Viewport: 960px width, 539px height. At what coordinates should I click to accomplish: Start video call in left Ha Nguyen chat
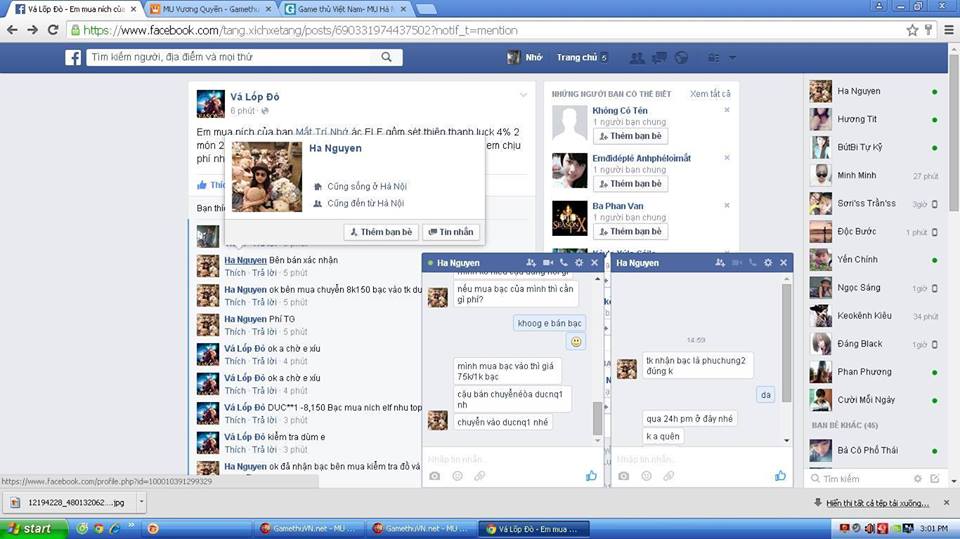(x=547, y=263)
